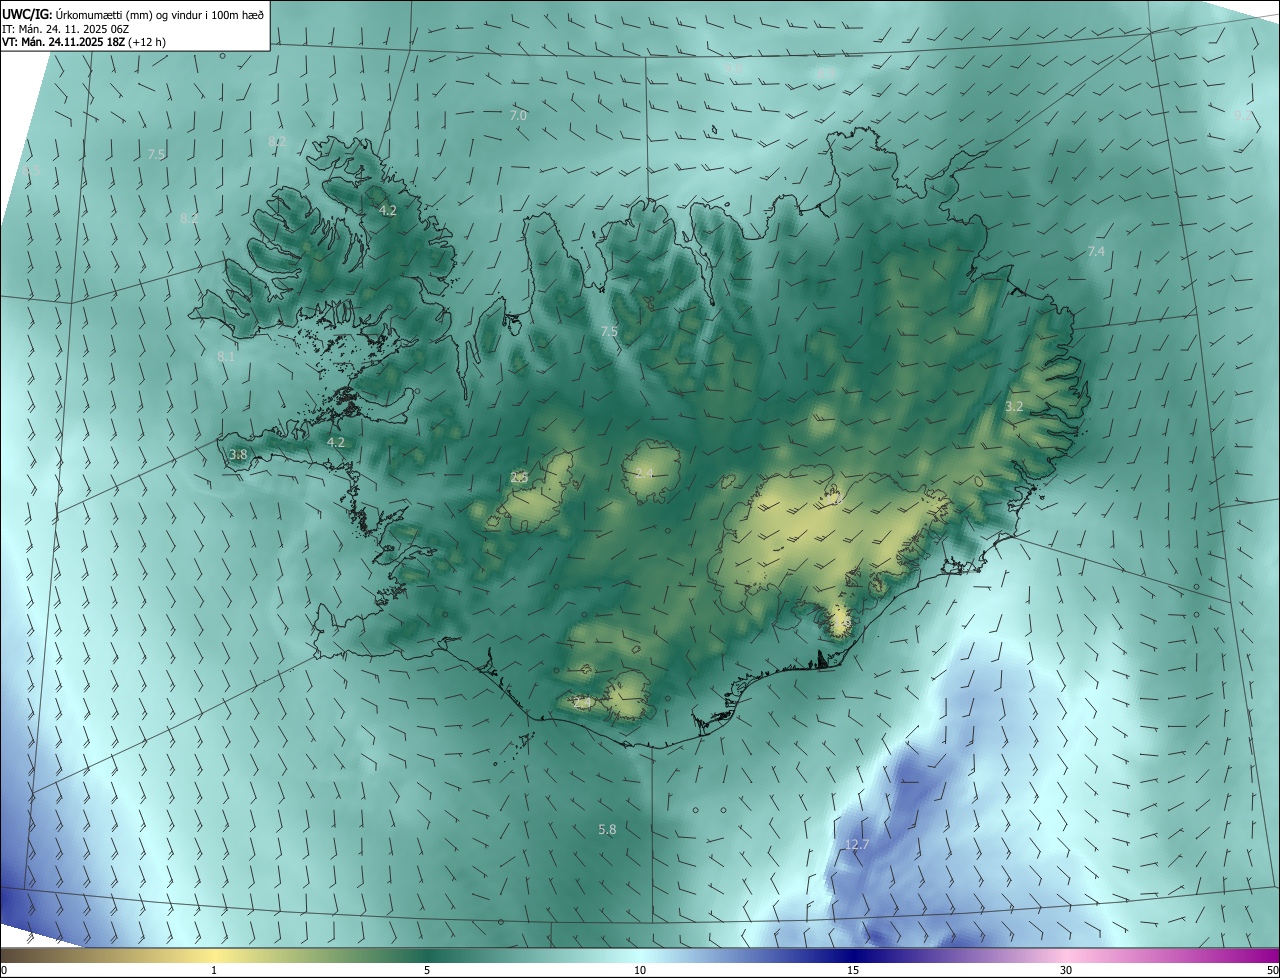Click the colour scale tick label 30
This screenshot has width=1280, height=978.
1066,970
